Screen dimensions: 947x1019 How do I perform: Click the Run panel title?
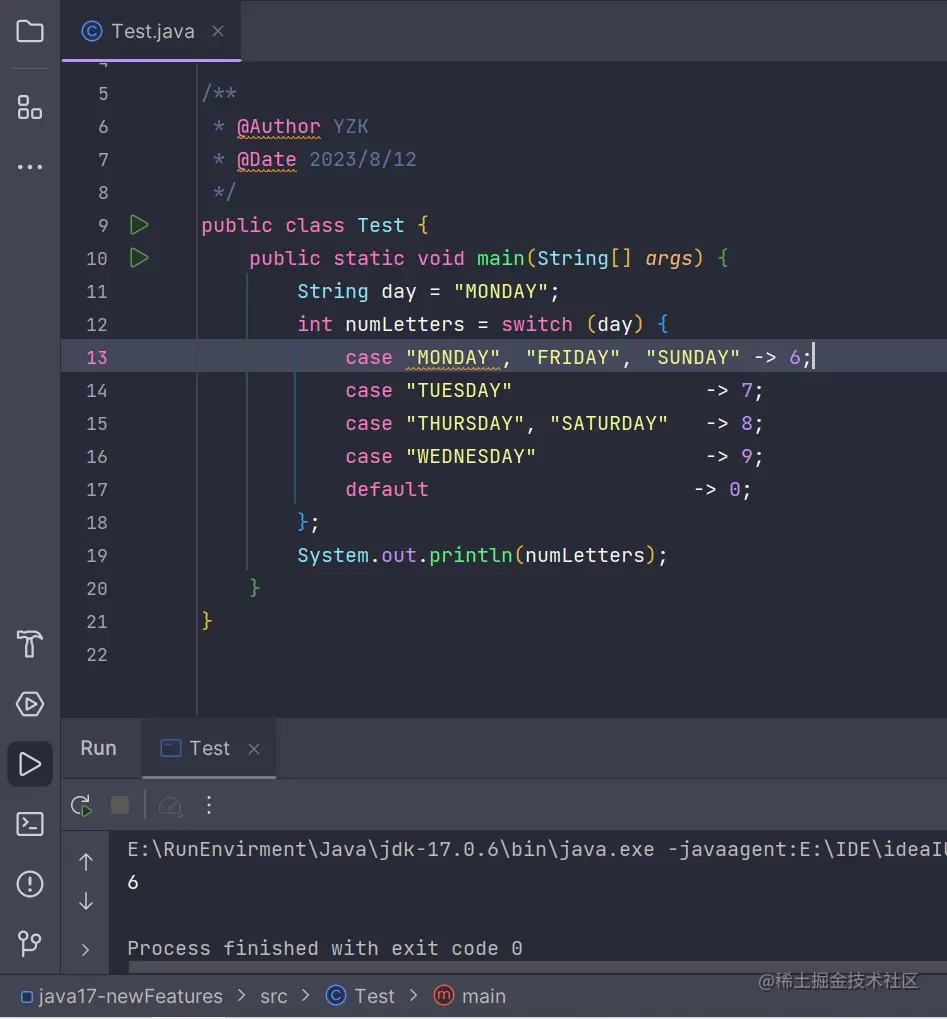[98, 748]
